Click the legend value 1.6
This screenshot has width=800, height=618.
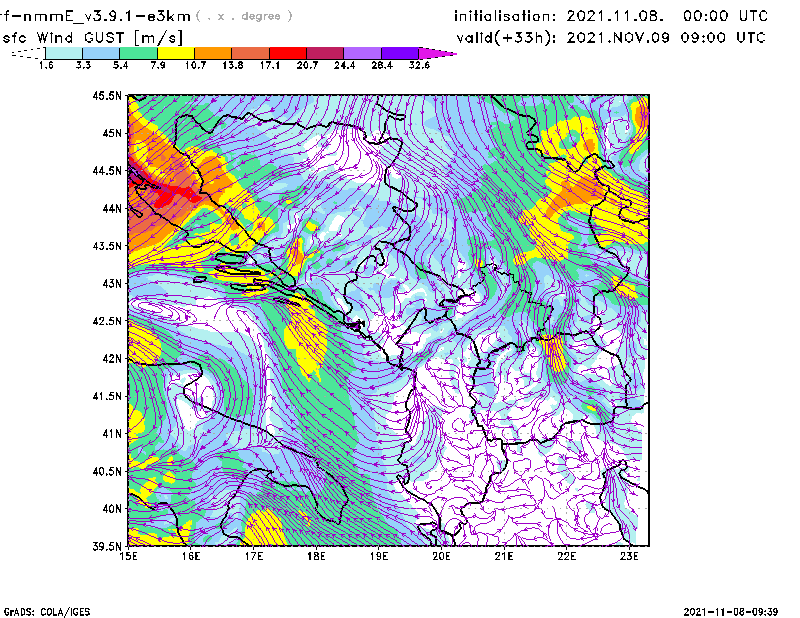click(46, 65)
